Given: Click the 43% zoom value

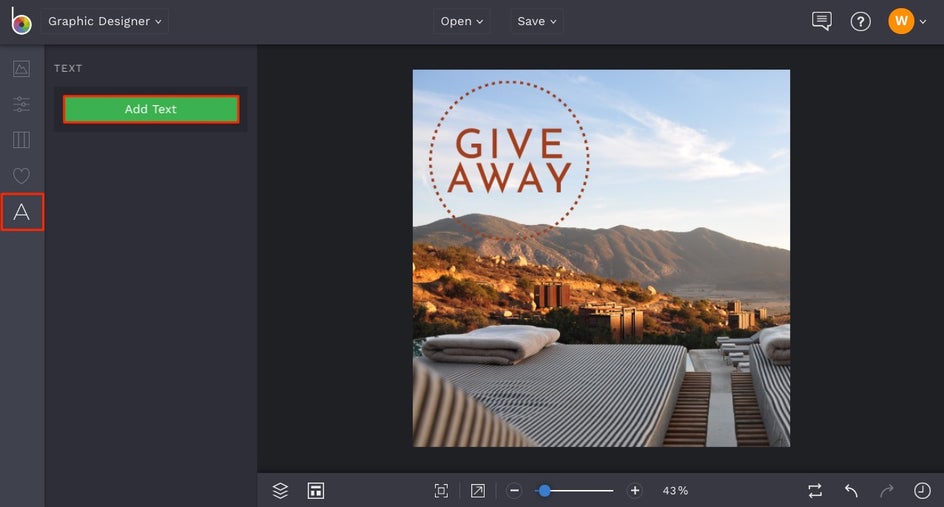Looking at the screenshot, I should click(x=675, y=491).
